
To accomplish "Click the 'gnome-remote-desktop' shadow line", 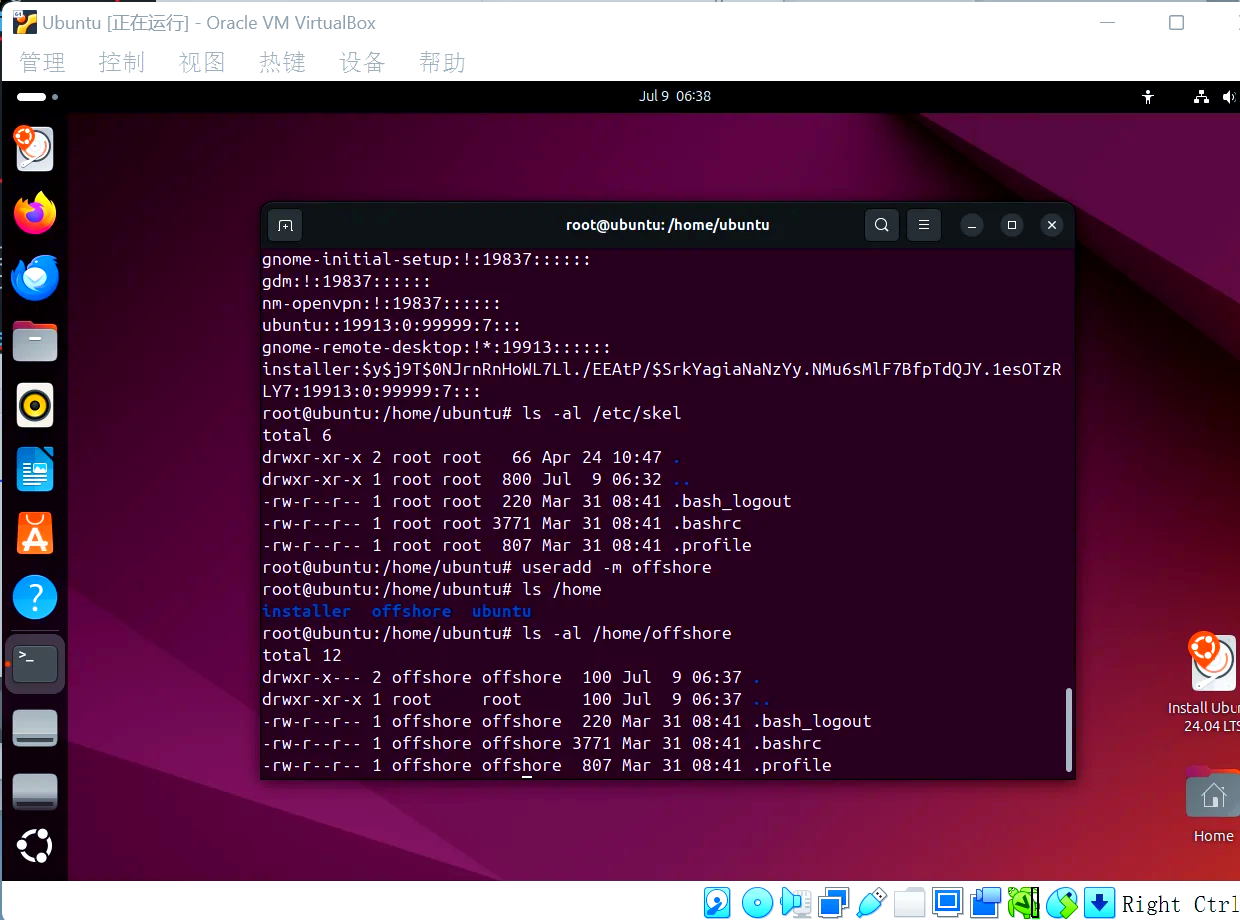I will click(x=436, y=347).
